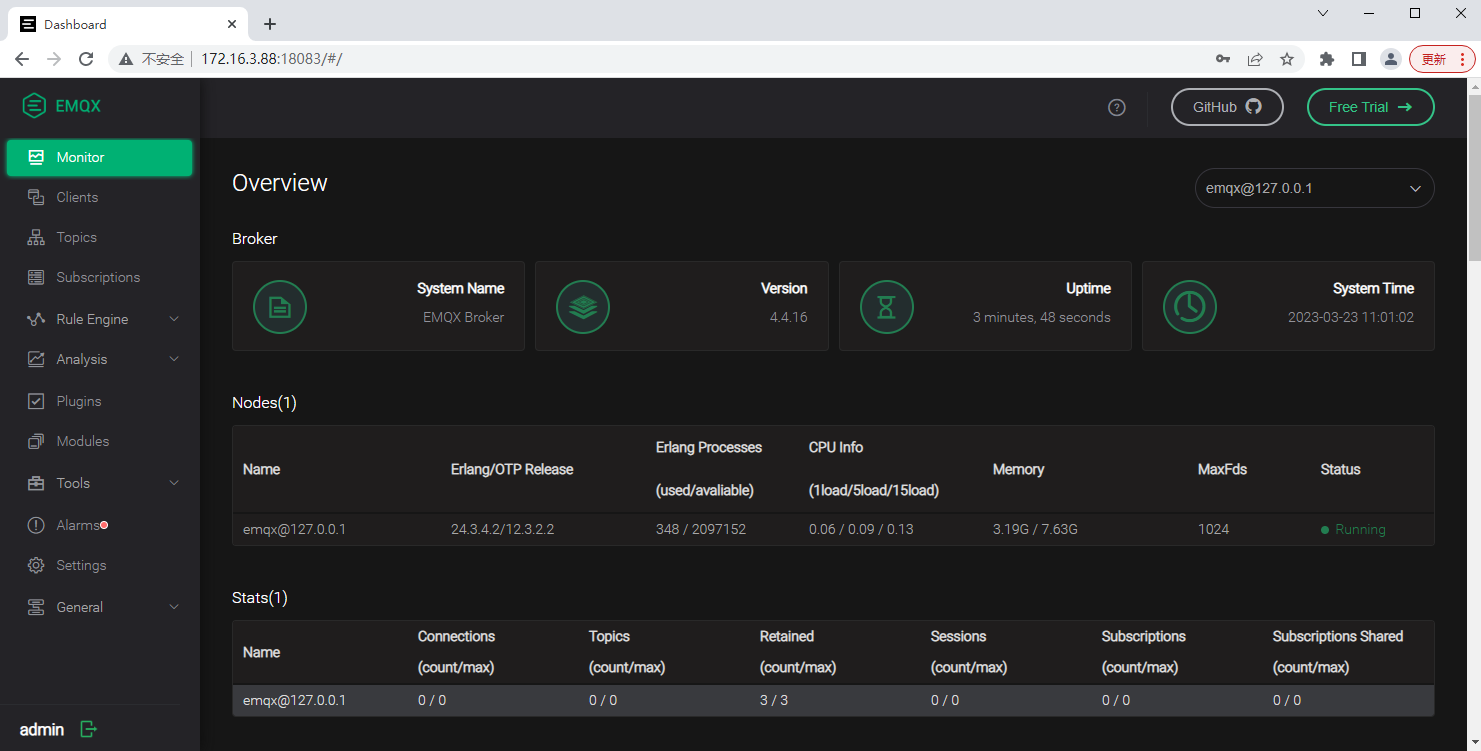Screen dimensions: 1481x751
Task: Expand the General submenu
Action: click(x=99, y=607)
